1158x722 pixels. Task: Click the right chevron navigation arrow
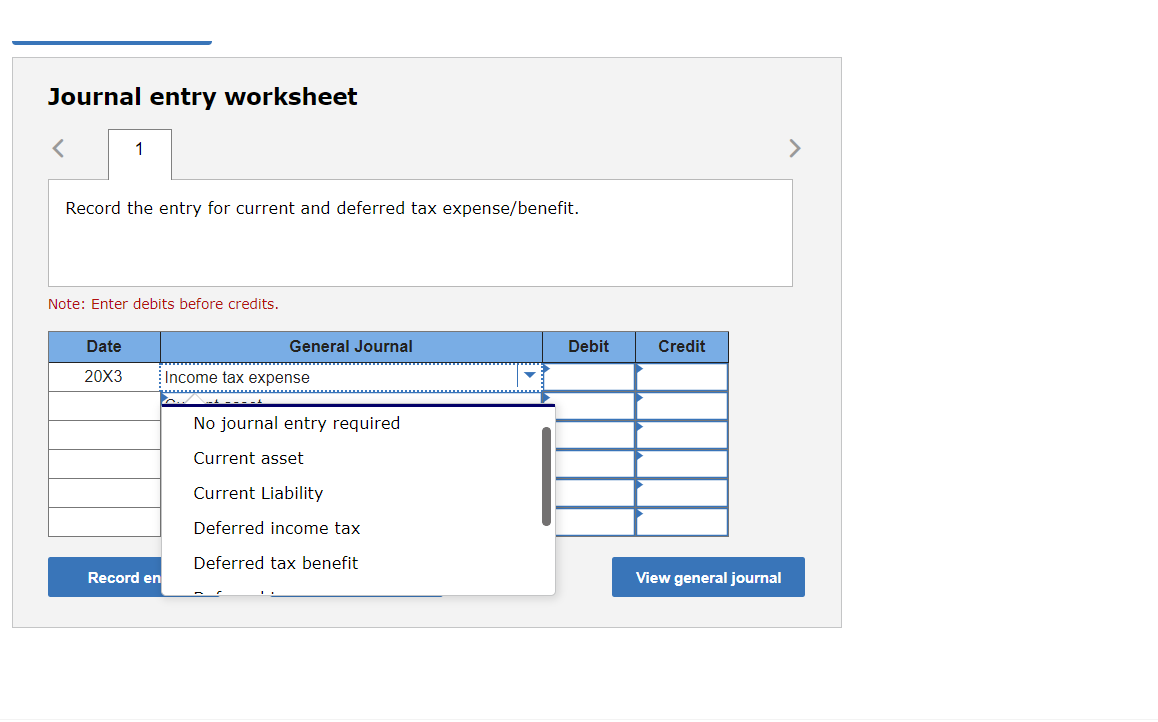pyautogui.click(x=795, y=148)
